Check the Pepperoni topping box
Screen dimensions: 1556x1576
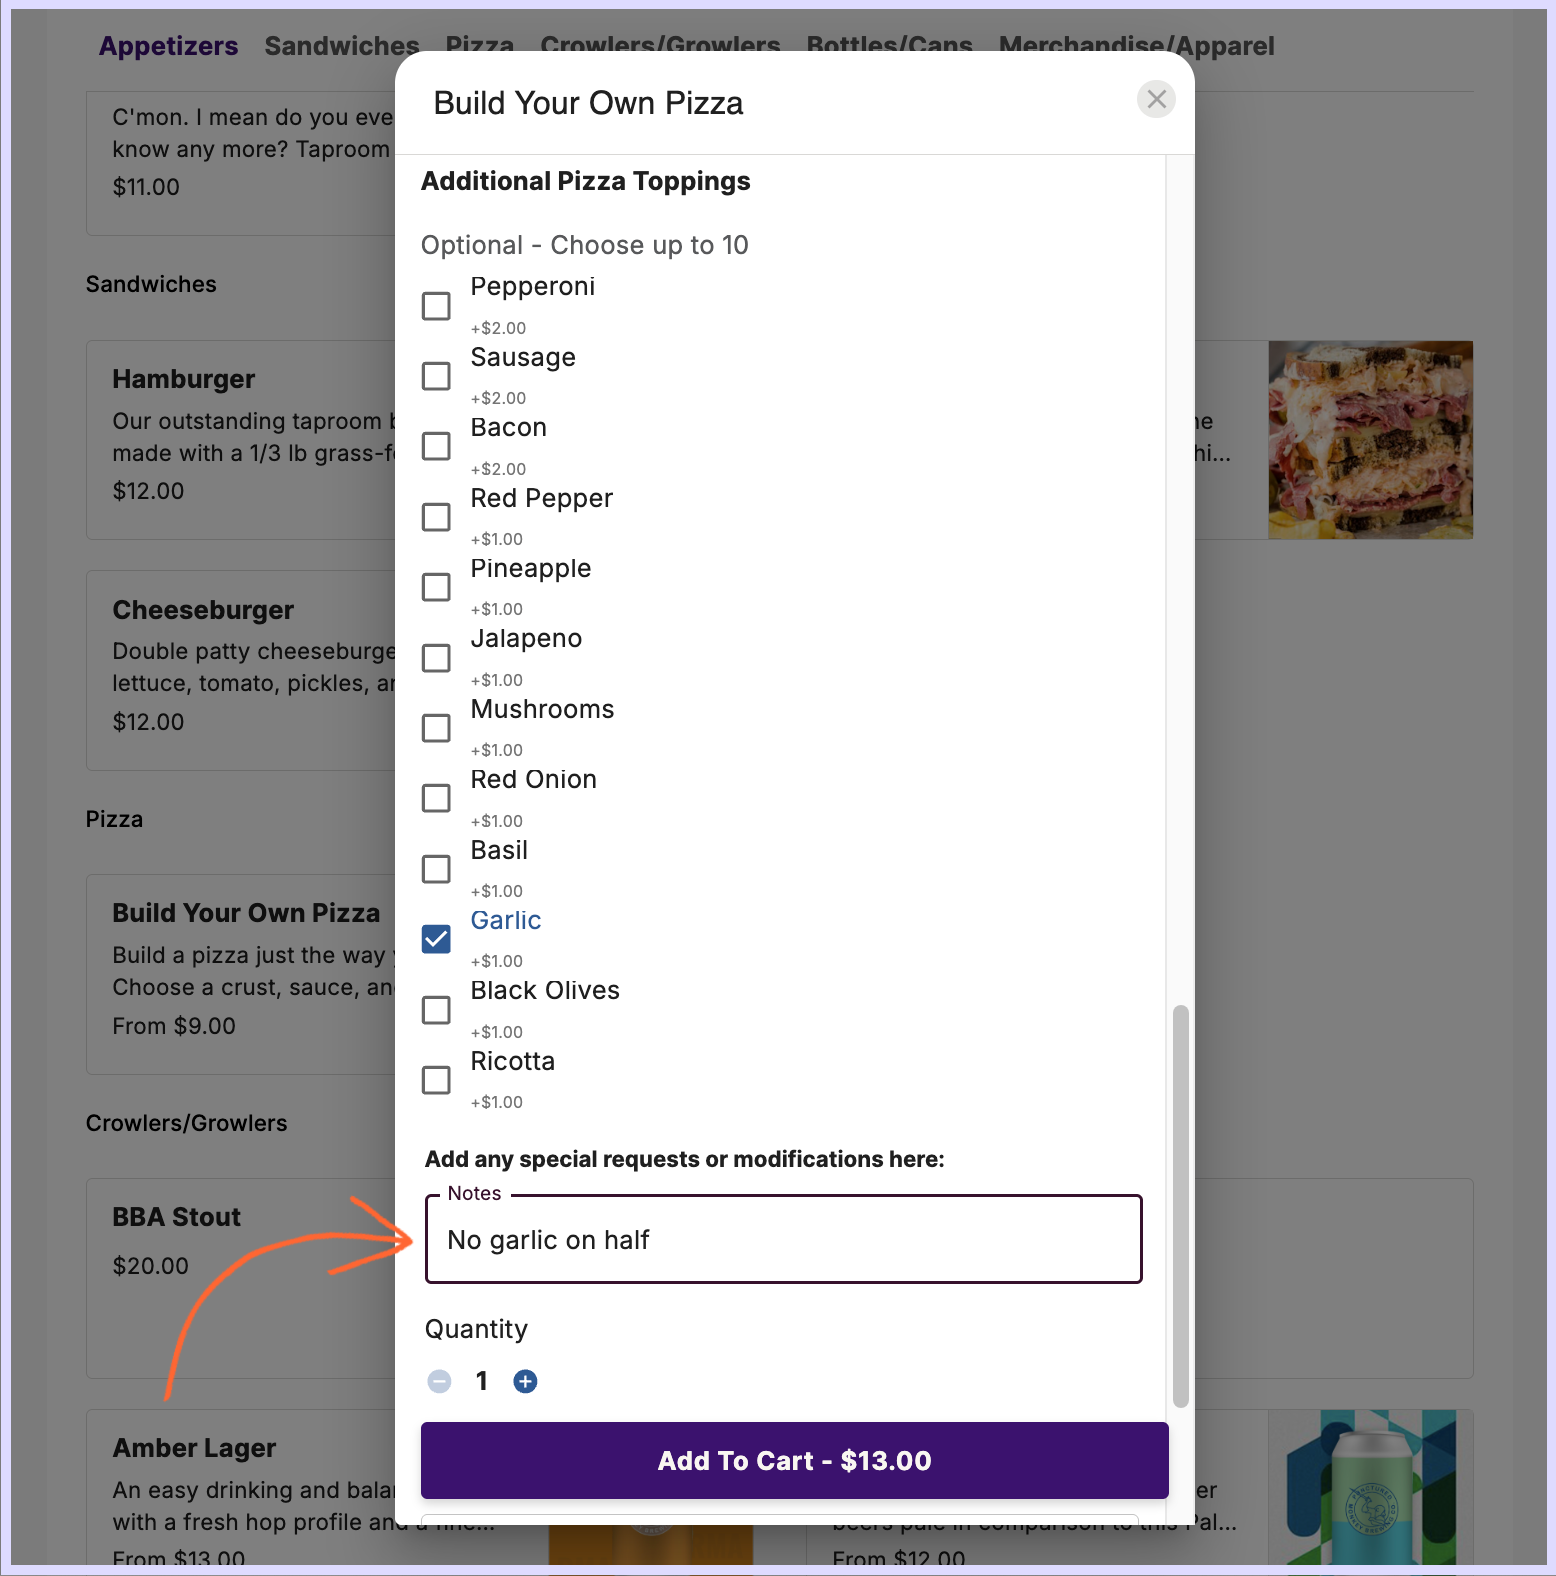pos(436,306)
